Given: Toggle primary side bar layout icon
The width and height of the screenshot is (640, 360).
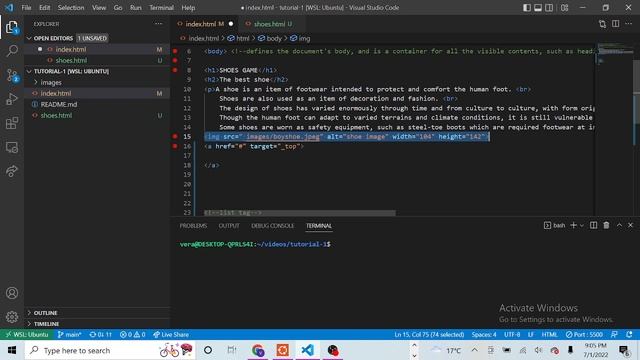Looking at the screenshot, I should (527, 8).
